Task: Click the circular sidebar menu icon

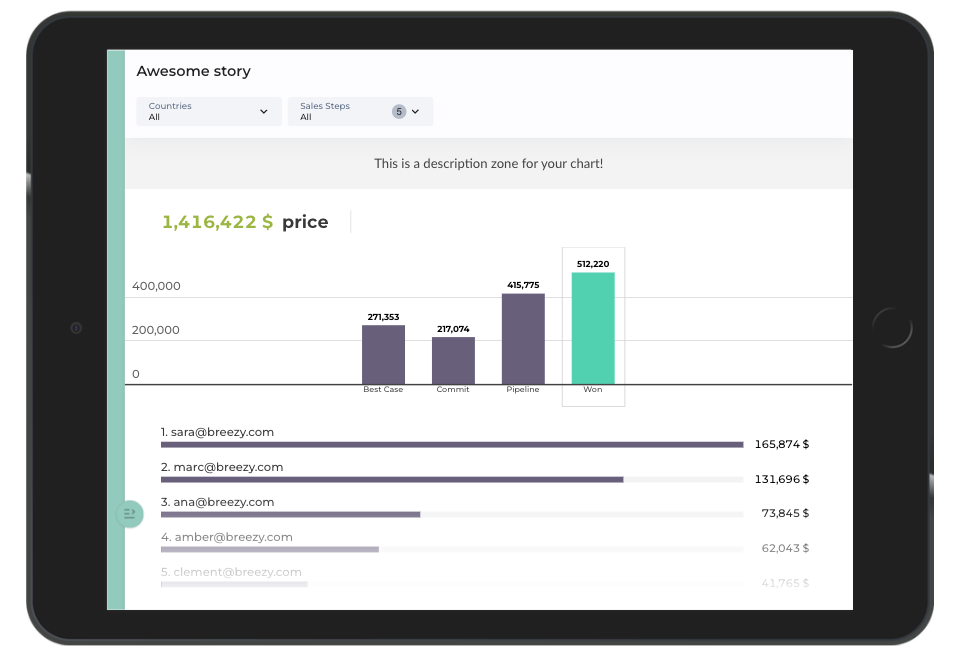Action: coord(129,514)
